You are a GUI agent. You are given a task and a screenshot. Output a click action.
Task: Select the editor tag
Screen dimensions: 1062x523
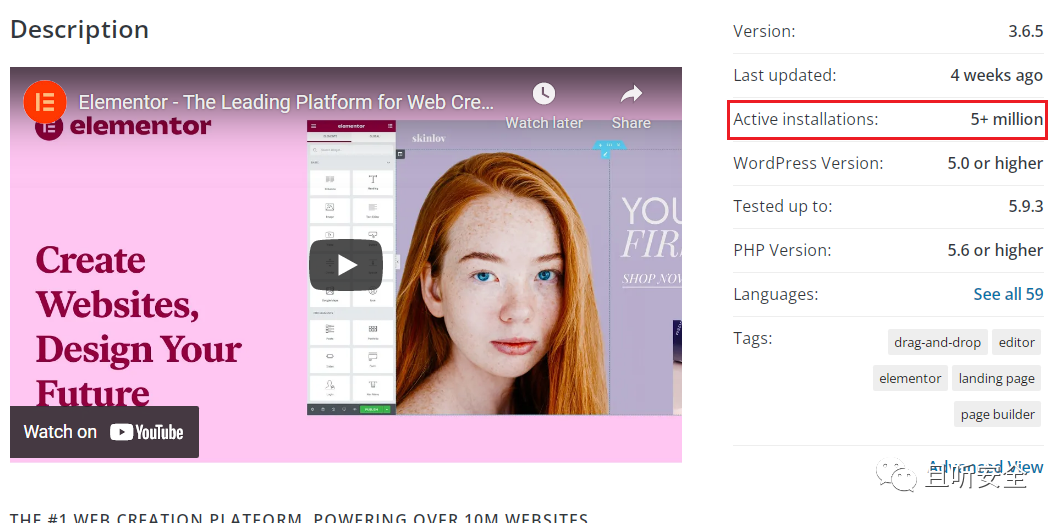click(x=1017, y=342)
